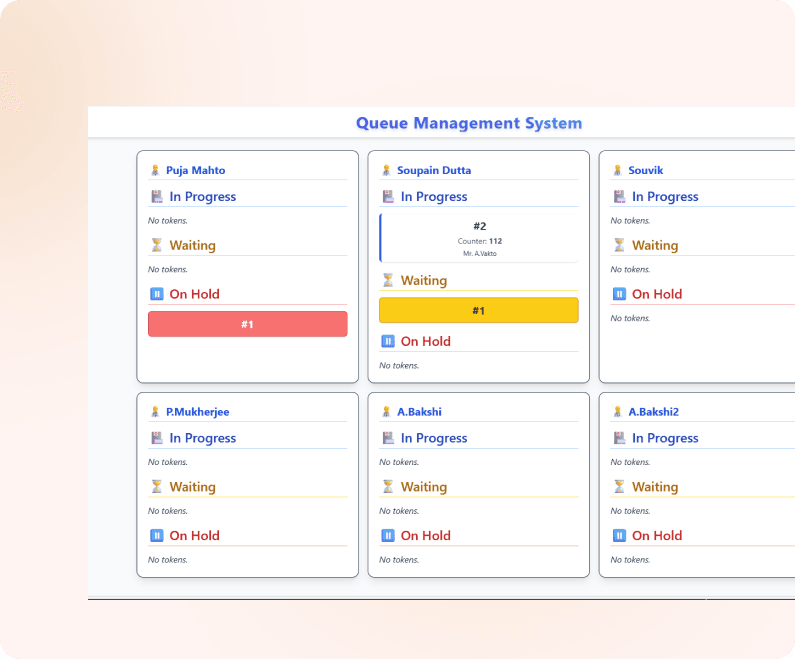The width and height of the screenshot is (795, 659).
Task: Click the In Progress heading under Puja Mahto
Action: click(203, 197)
